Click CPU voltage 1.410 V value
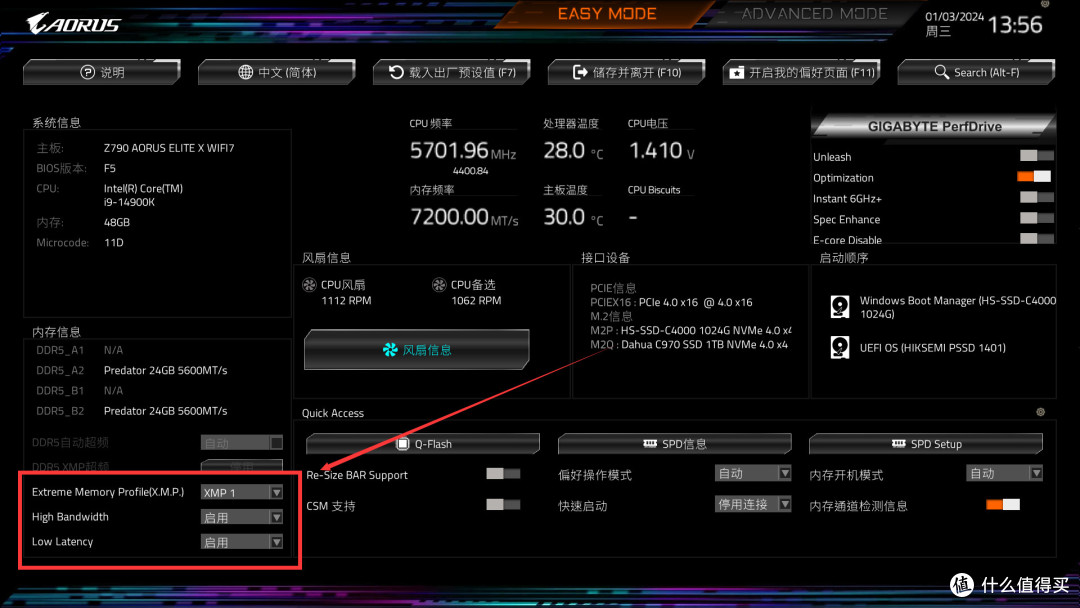This screenshot has height=608, width=1080. (x=662, y=151)
